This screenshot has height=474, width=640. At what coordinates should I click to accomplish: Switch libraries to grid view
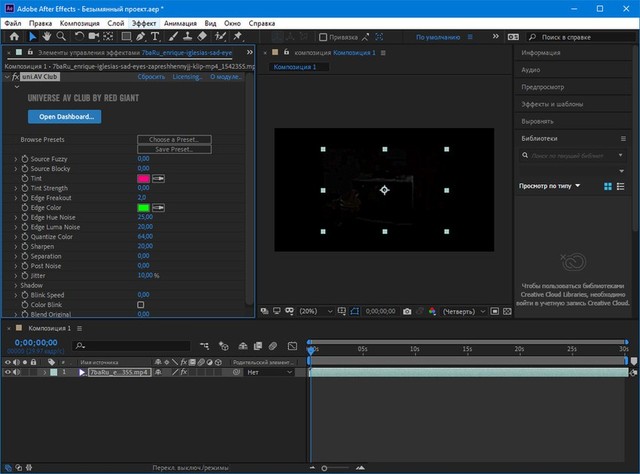tap(607, 186)
